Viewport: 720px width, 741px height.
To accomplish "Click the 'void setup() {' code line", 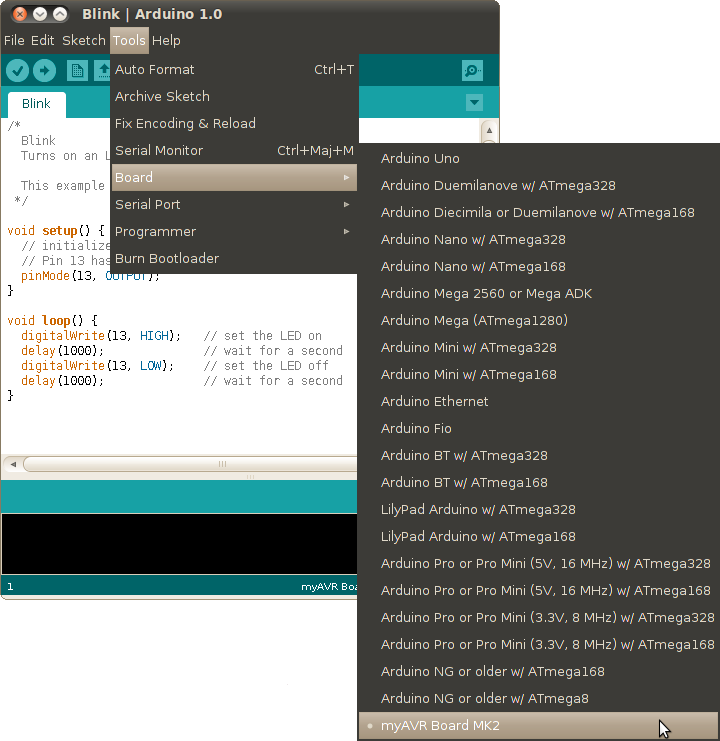I will [x=56, y=231].
